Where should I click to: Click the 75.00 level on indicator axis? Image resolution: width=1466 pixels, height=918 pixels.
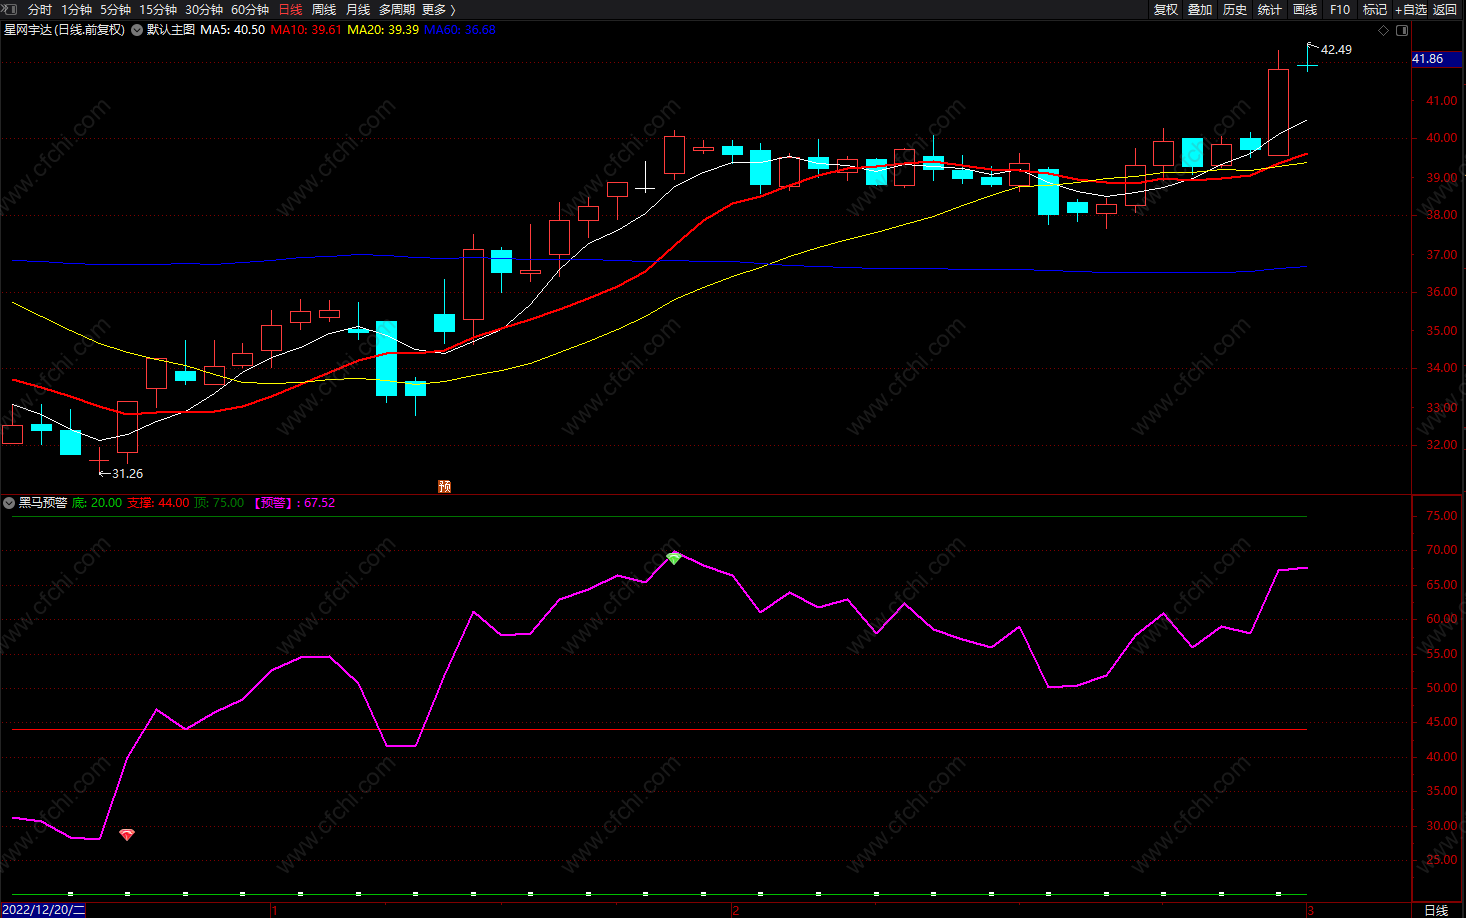1441,516
